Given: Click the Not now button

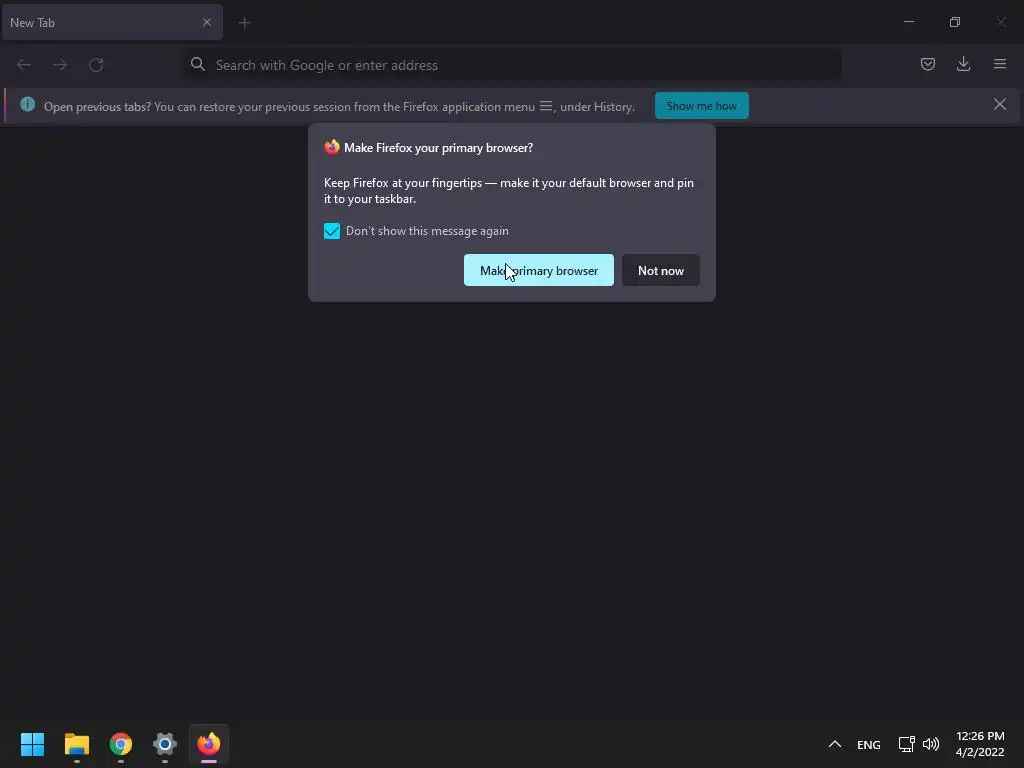Looking at the screenshot, I should click(x=660, y=270).
